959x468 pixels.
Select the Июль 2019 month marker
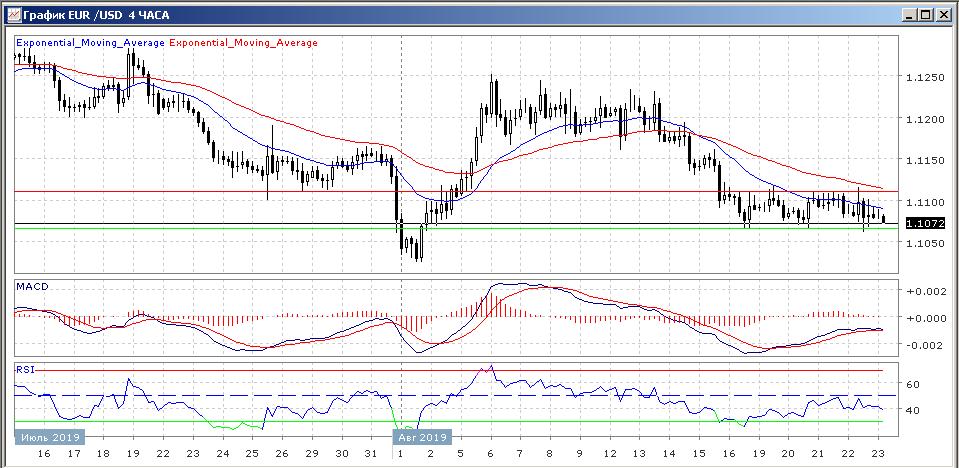49,437
